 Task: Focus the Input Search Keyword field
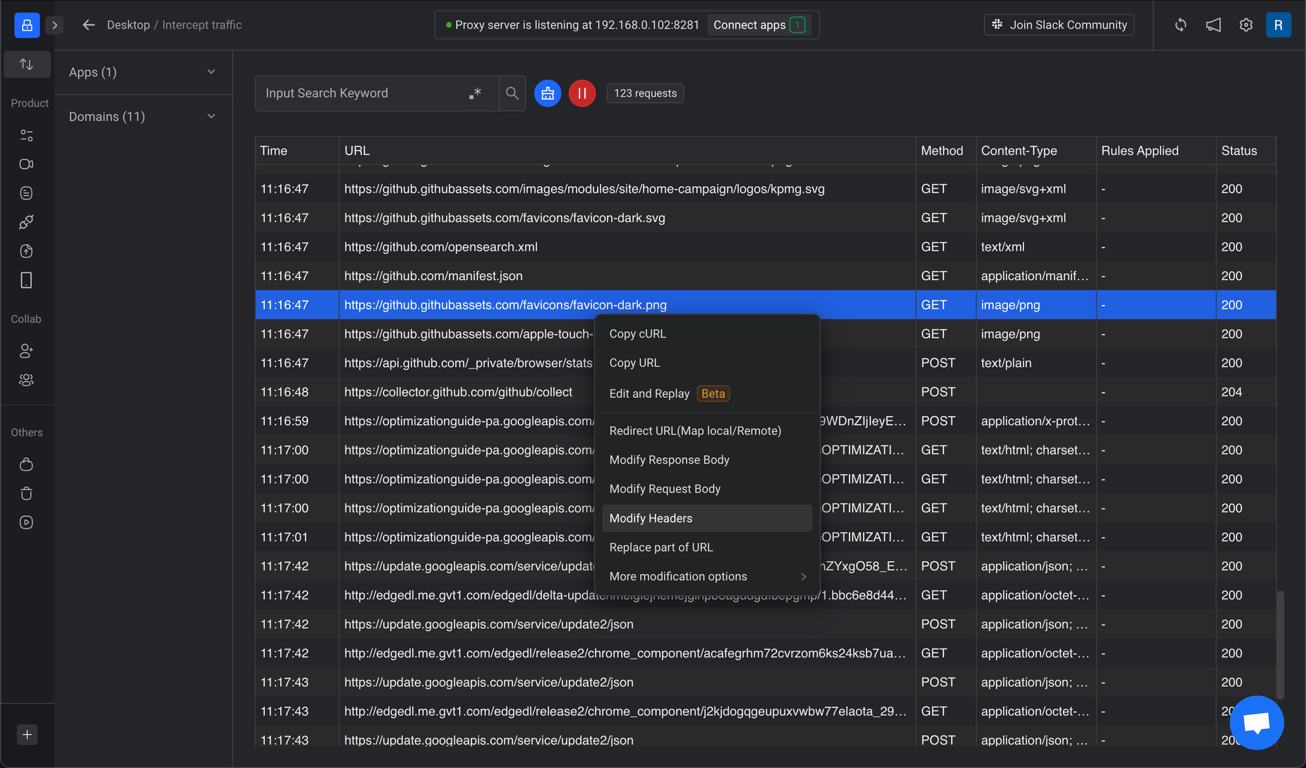point(360,93)
